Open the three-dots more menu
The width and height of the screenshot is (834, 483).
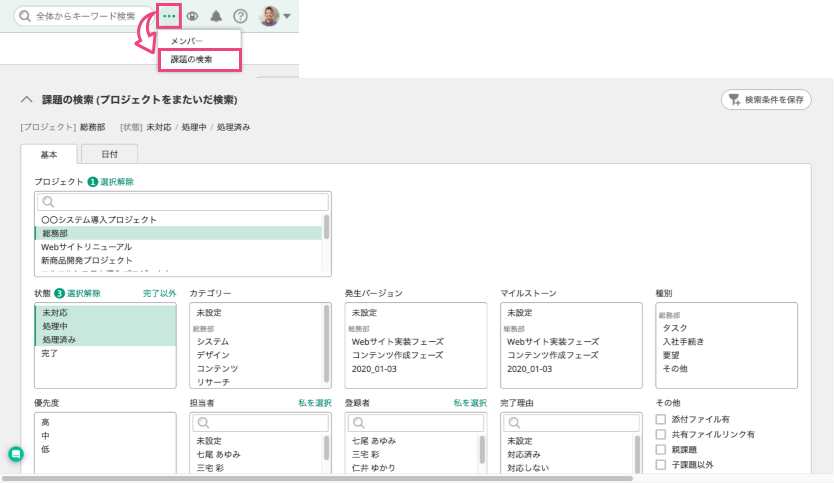[169, 16]
